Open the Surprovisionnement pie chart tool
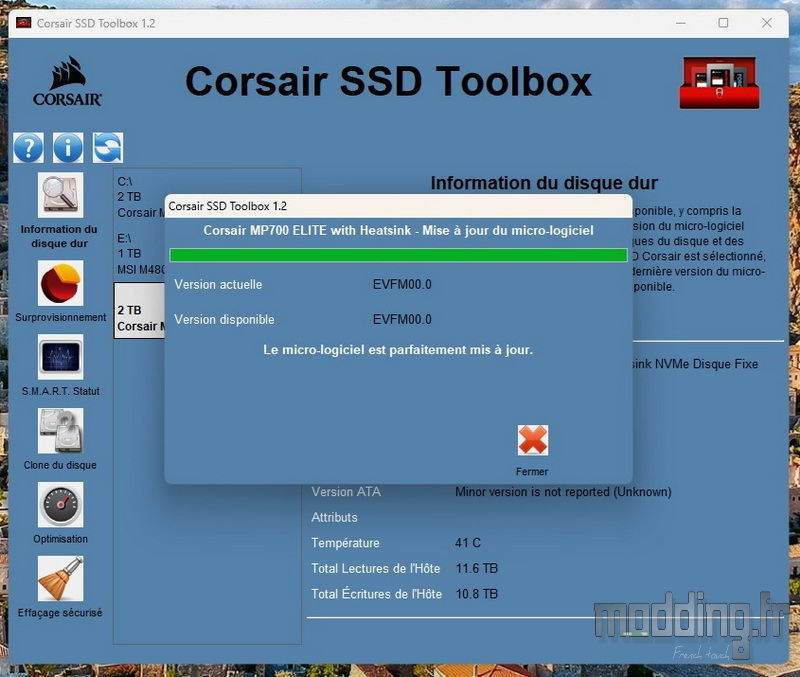Viewport: 800px width, 677px height. pos(60,283)
